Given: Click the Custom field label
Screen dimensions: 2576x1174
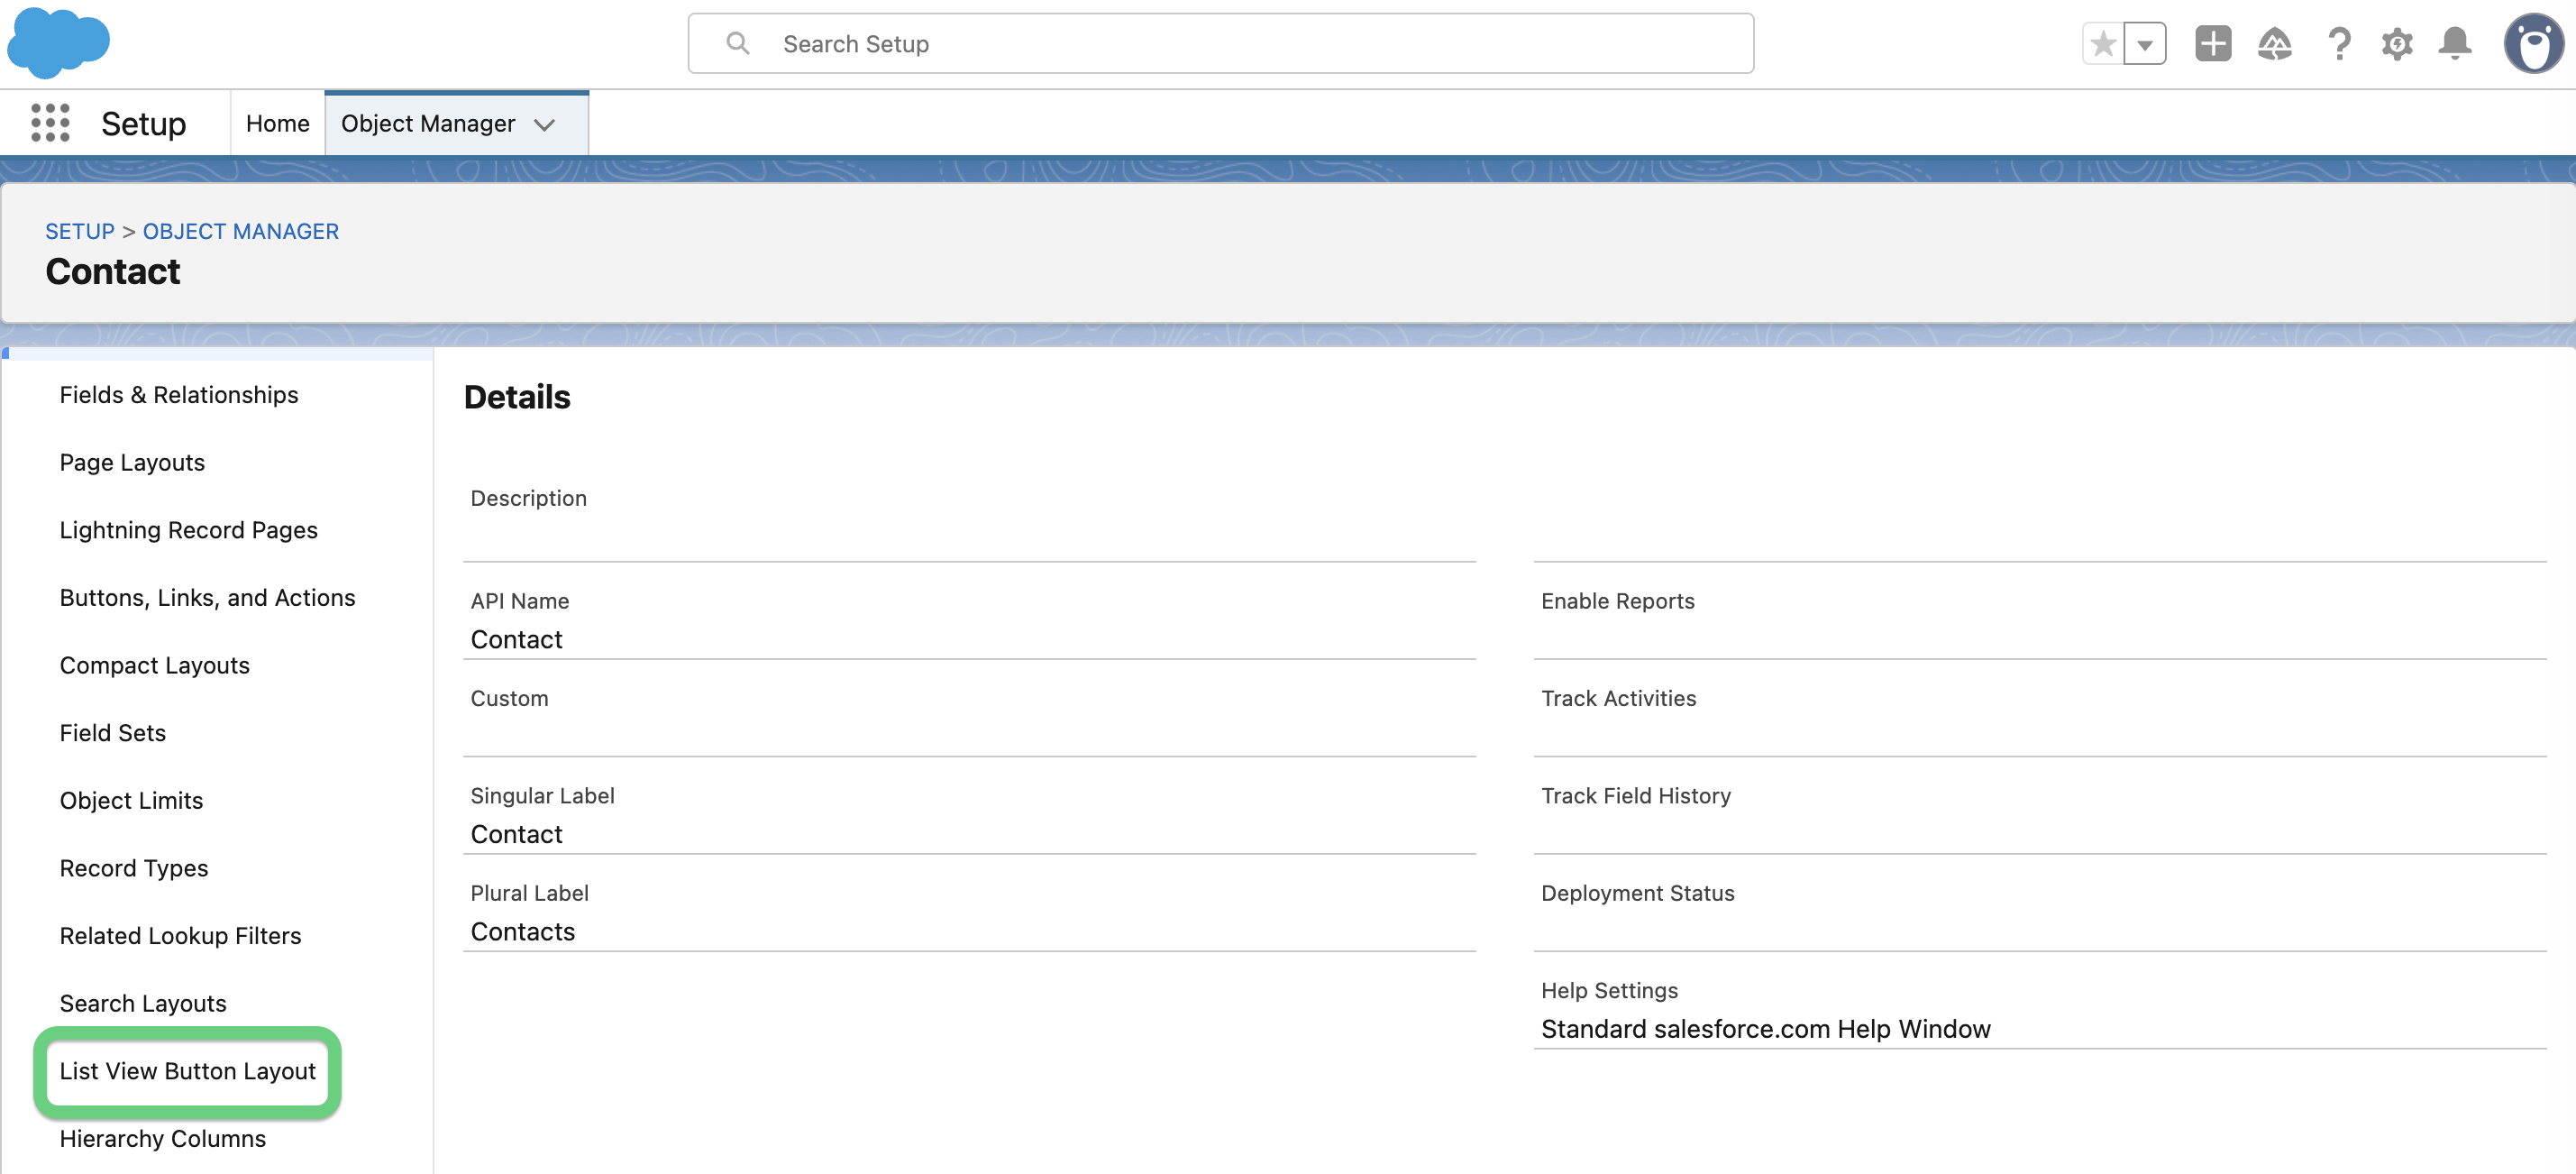Looking at the screenshot, I should coord(510,699).
